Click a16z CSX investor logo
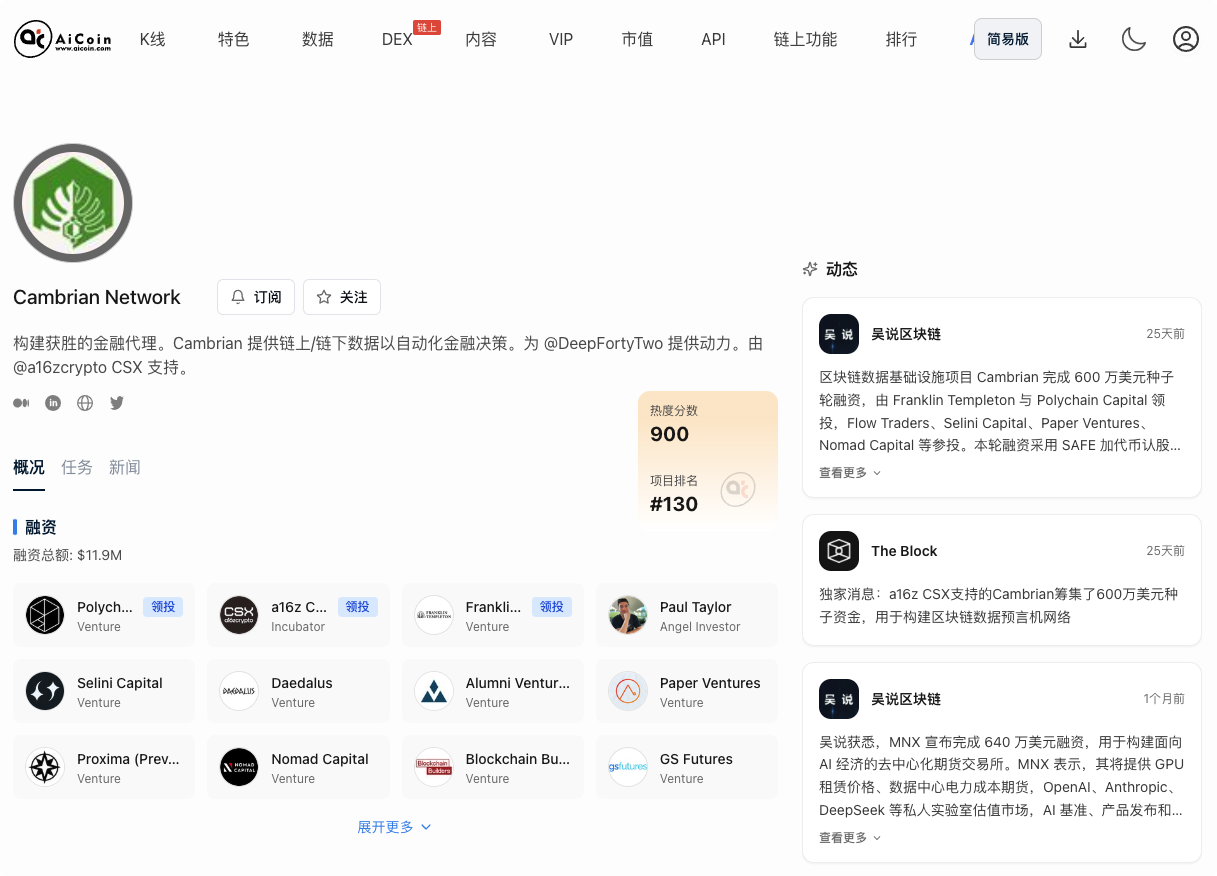This screenshot has height=876, width=1217. (x=239, y=615)
